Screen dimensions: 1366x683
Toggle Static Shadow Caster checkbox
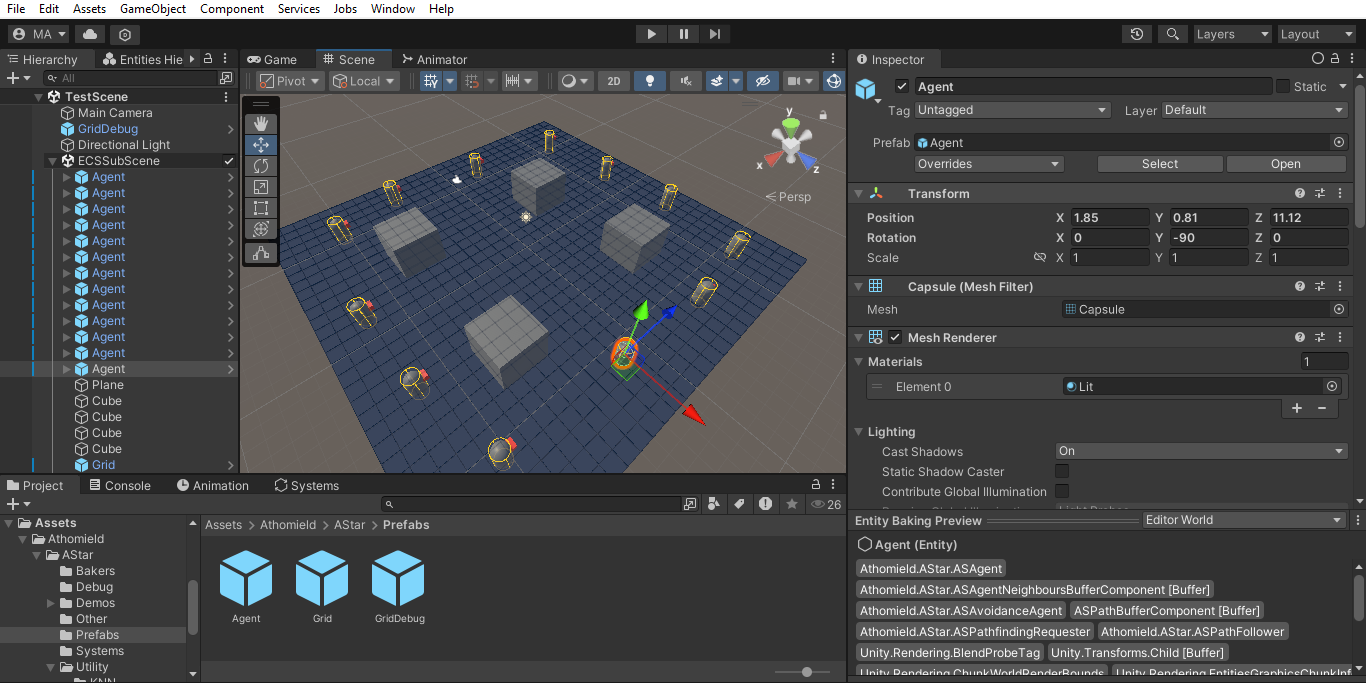tap(1062, 471)
